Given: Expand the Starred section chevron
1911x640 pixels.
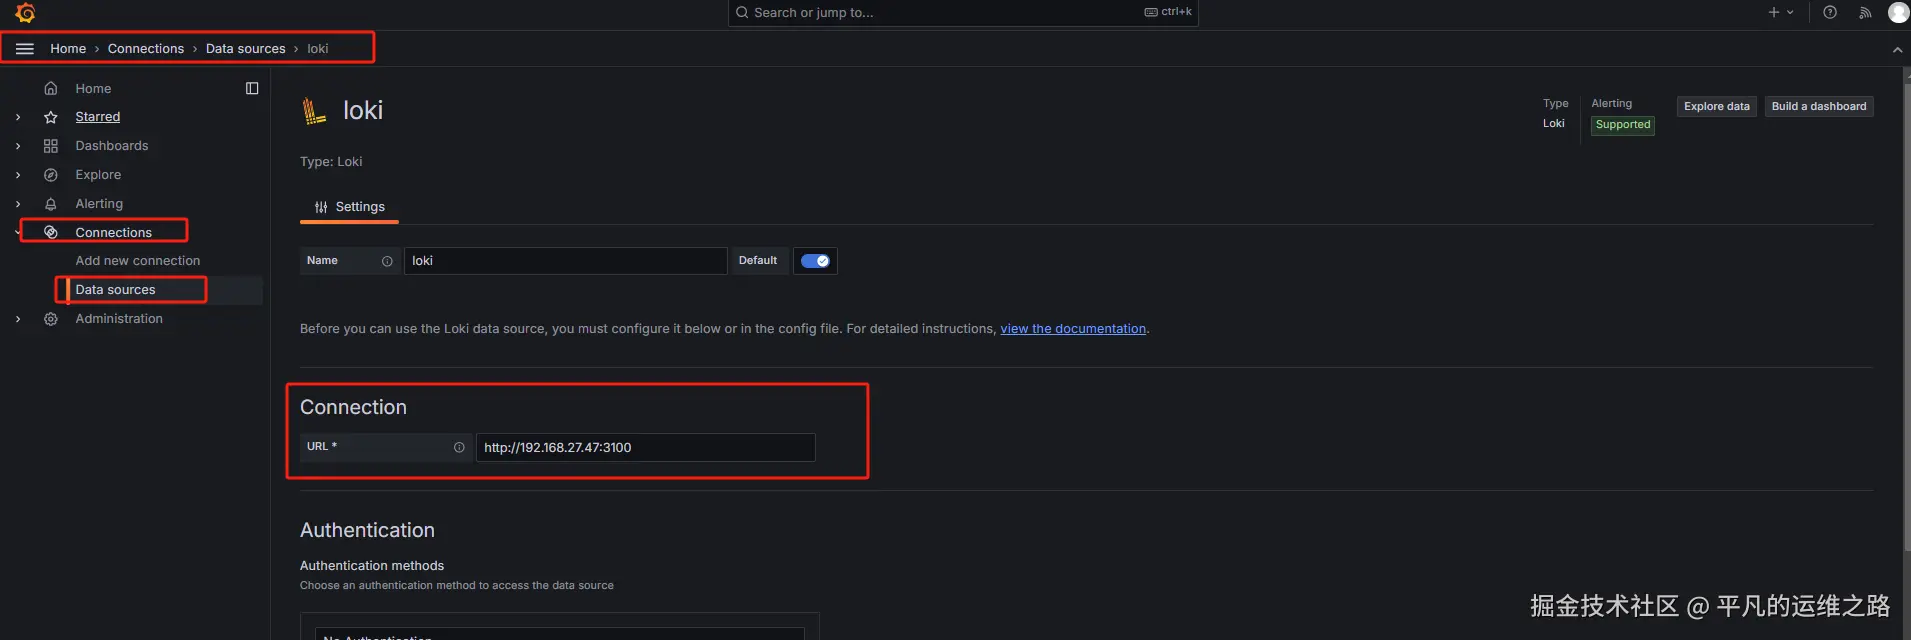Looking at the screenshot, I should click(18, 117).
